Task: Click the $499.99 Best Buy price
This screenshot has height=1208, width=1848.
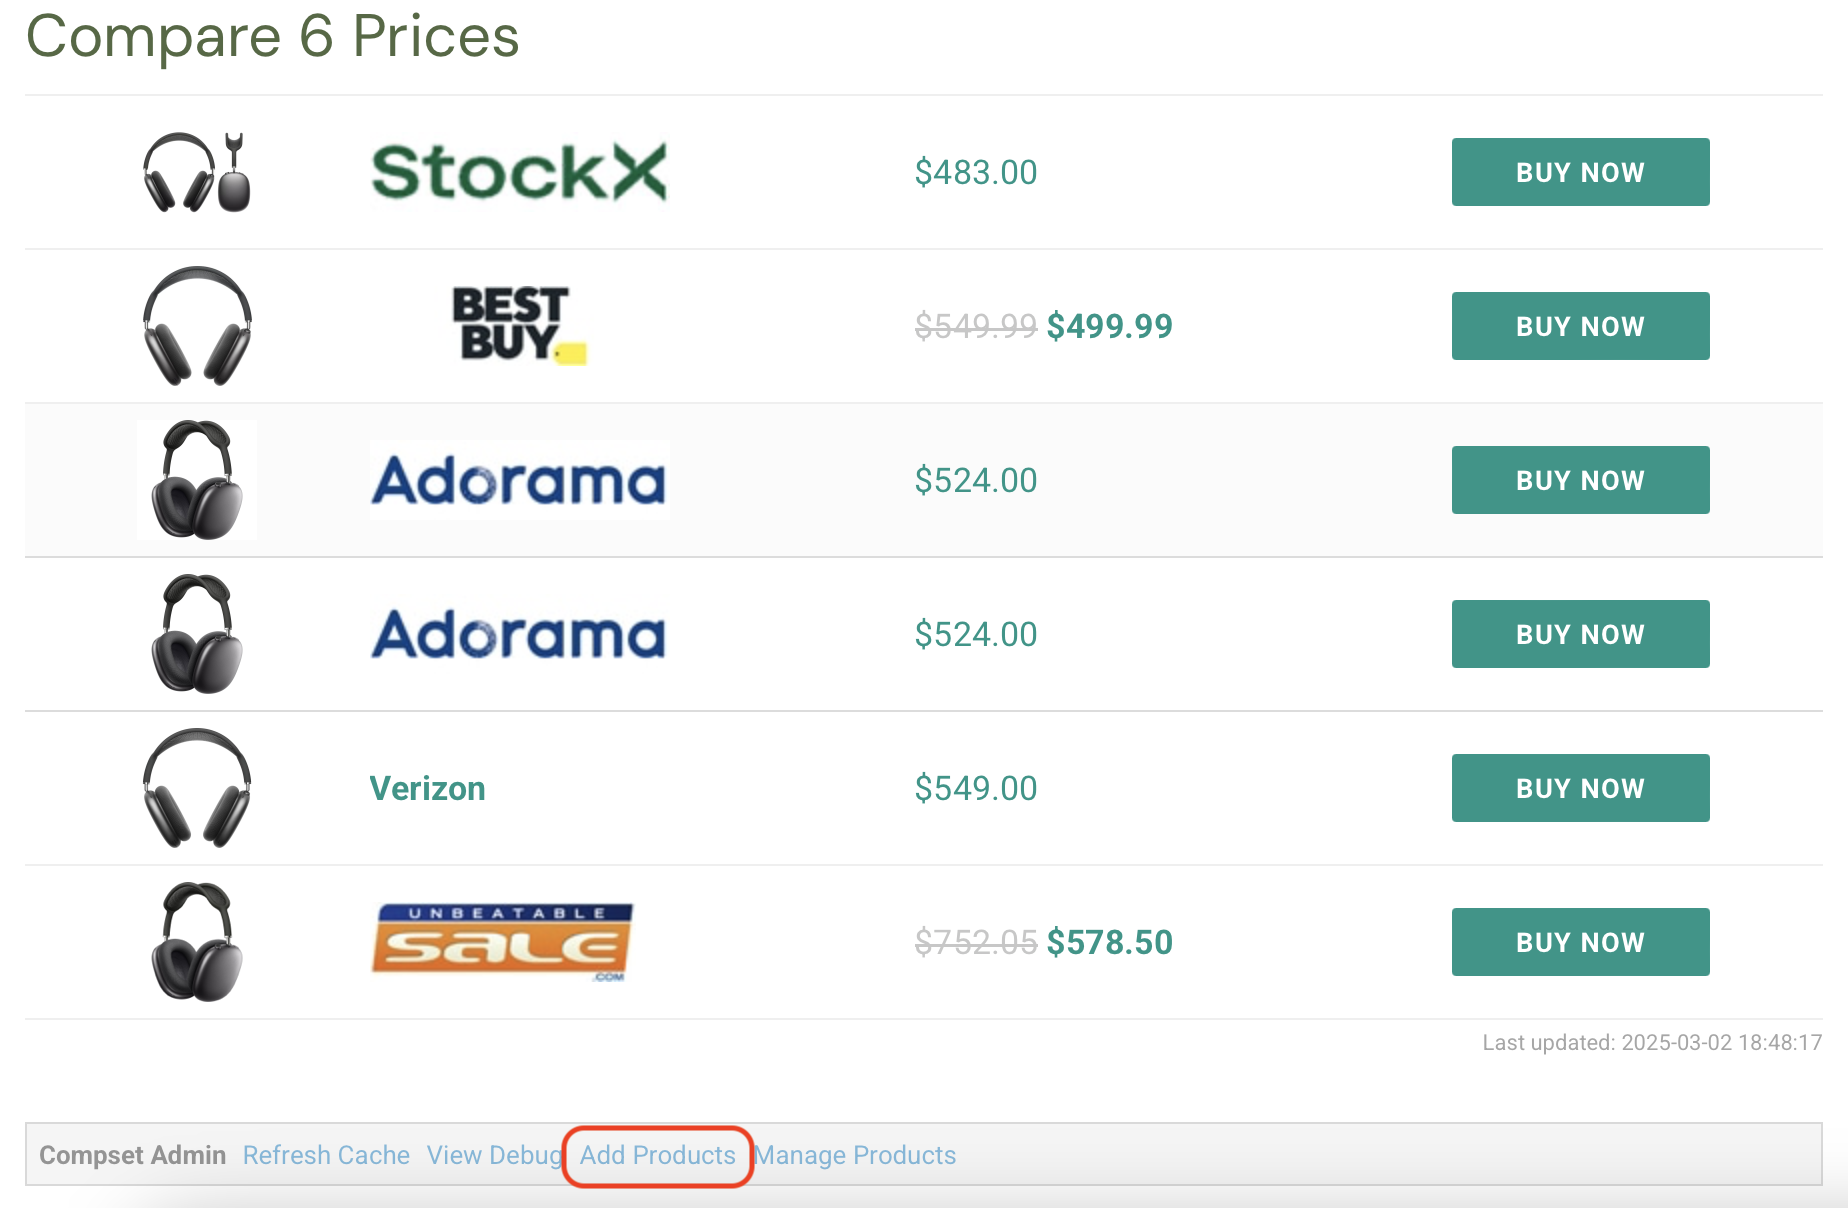Action: [x=1109, y=326]
